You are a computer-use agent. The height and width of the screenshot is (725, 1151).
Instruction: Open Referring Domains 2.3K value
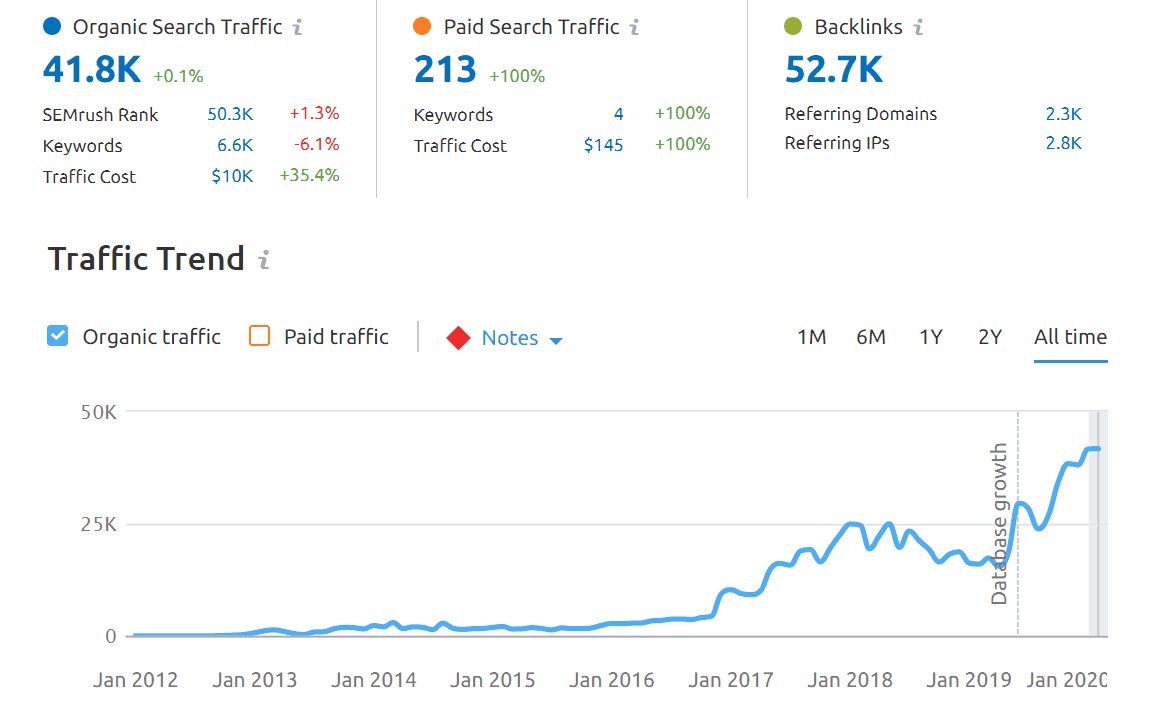(1063, 114)
